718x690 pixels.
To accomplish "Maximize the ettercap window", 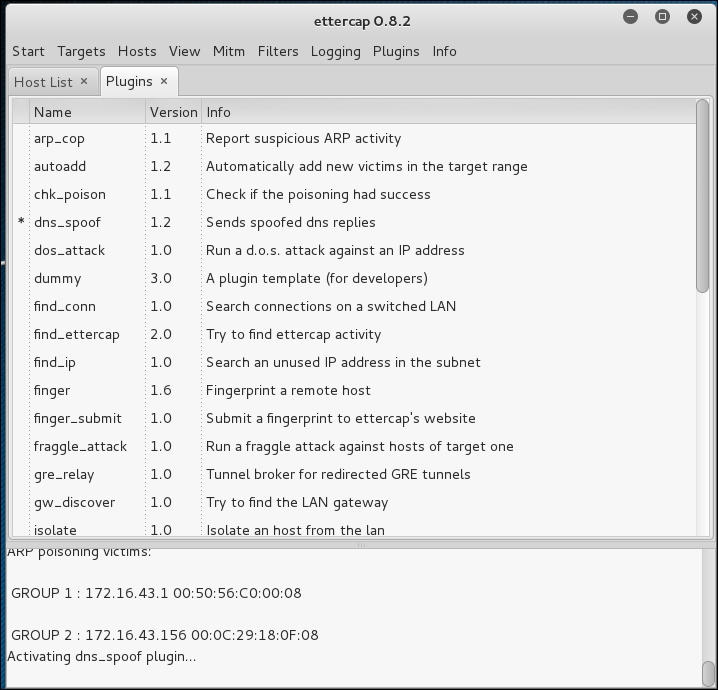I will (x=662, y=17).
